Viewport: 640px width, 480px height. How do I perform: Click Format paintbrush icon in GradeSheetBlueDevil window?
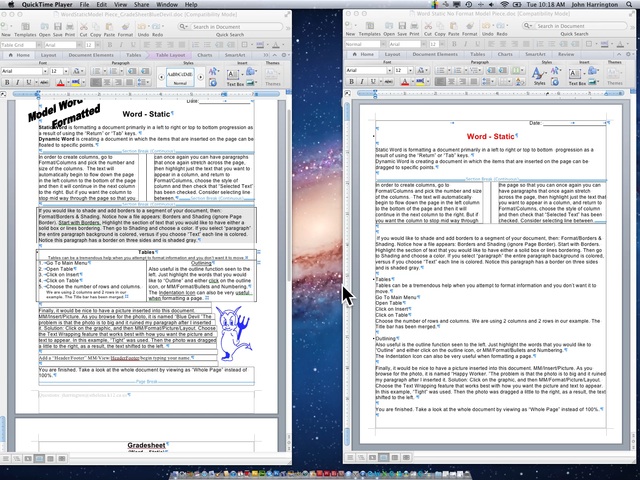[x=126, y=26]
